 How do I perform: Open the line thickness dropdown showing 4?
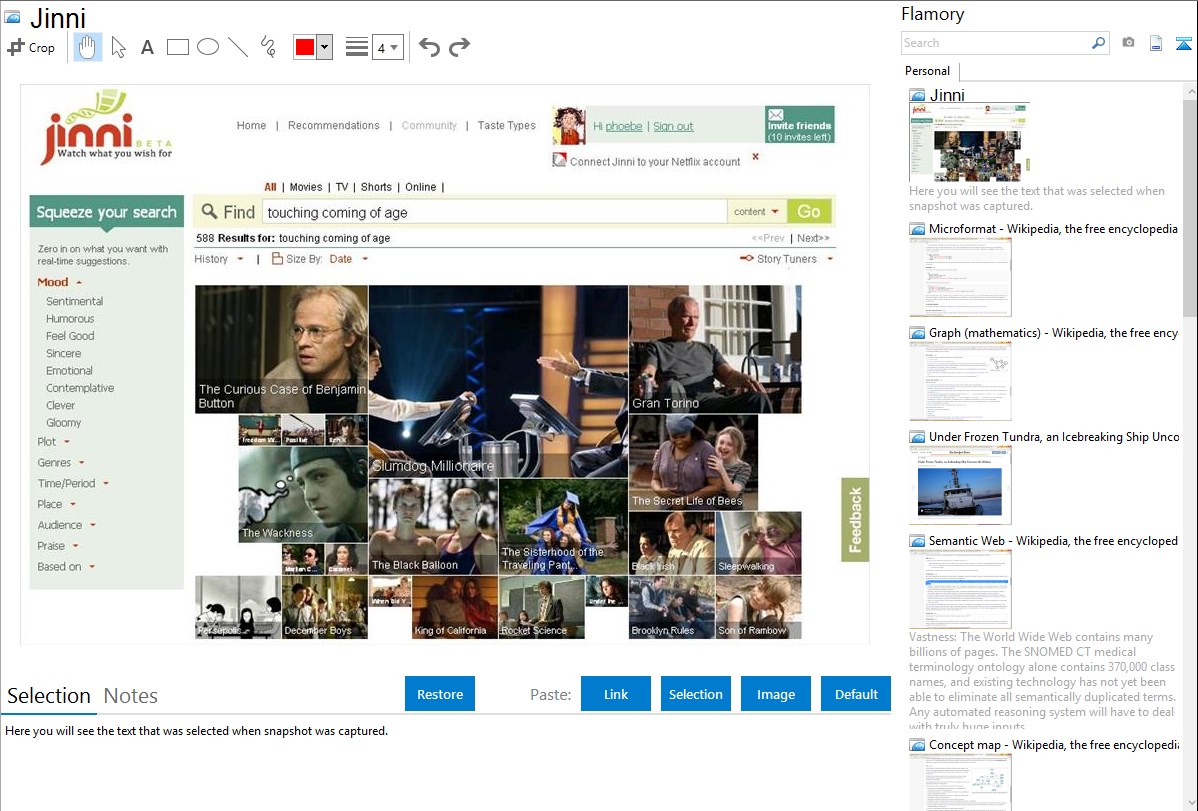[387, 47]
